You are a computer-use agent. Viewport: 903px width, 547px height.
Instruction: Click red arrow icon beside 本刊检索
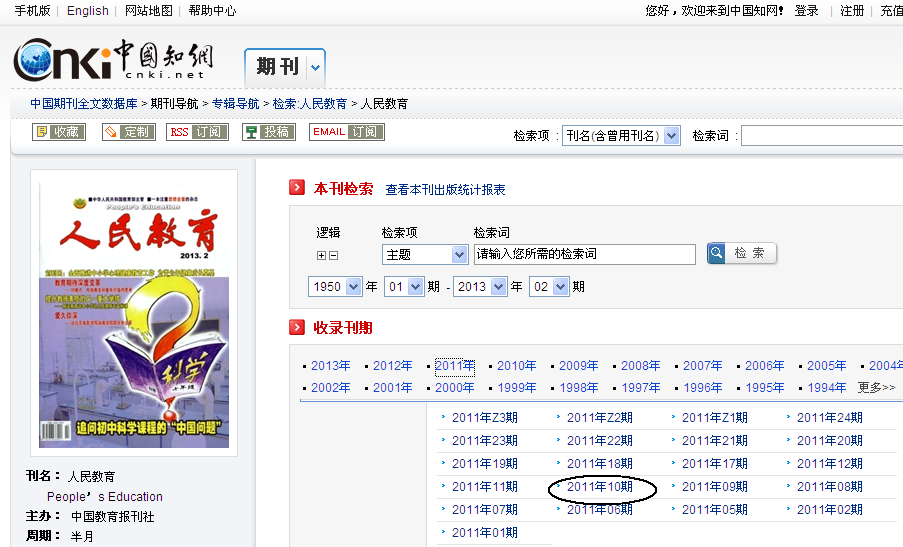297,187
